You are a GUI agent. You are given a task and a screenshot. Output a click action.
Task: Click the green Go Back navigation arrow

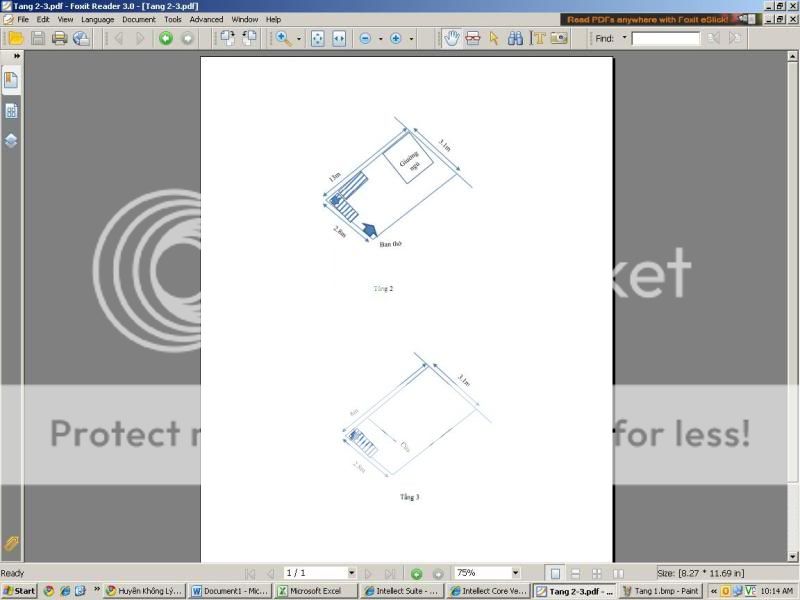166,39
